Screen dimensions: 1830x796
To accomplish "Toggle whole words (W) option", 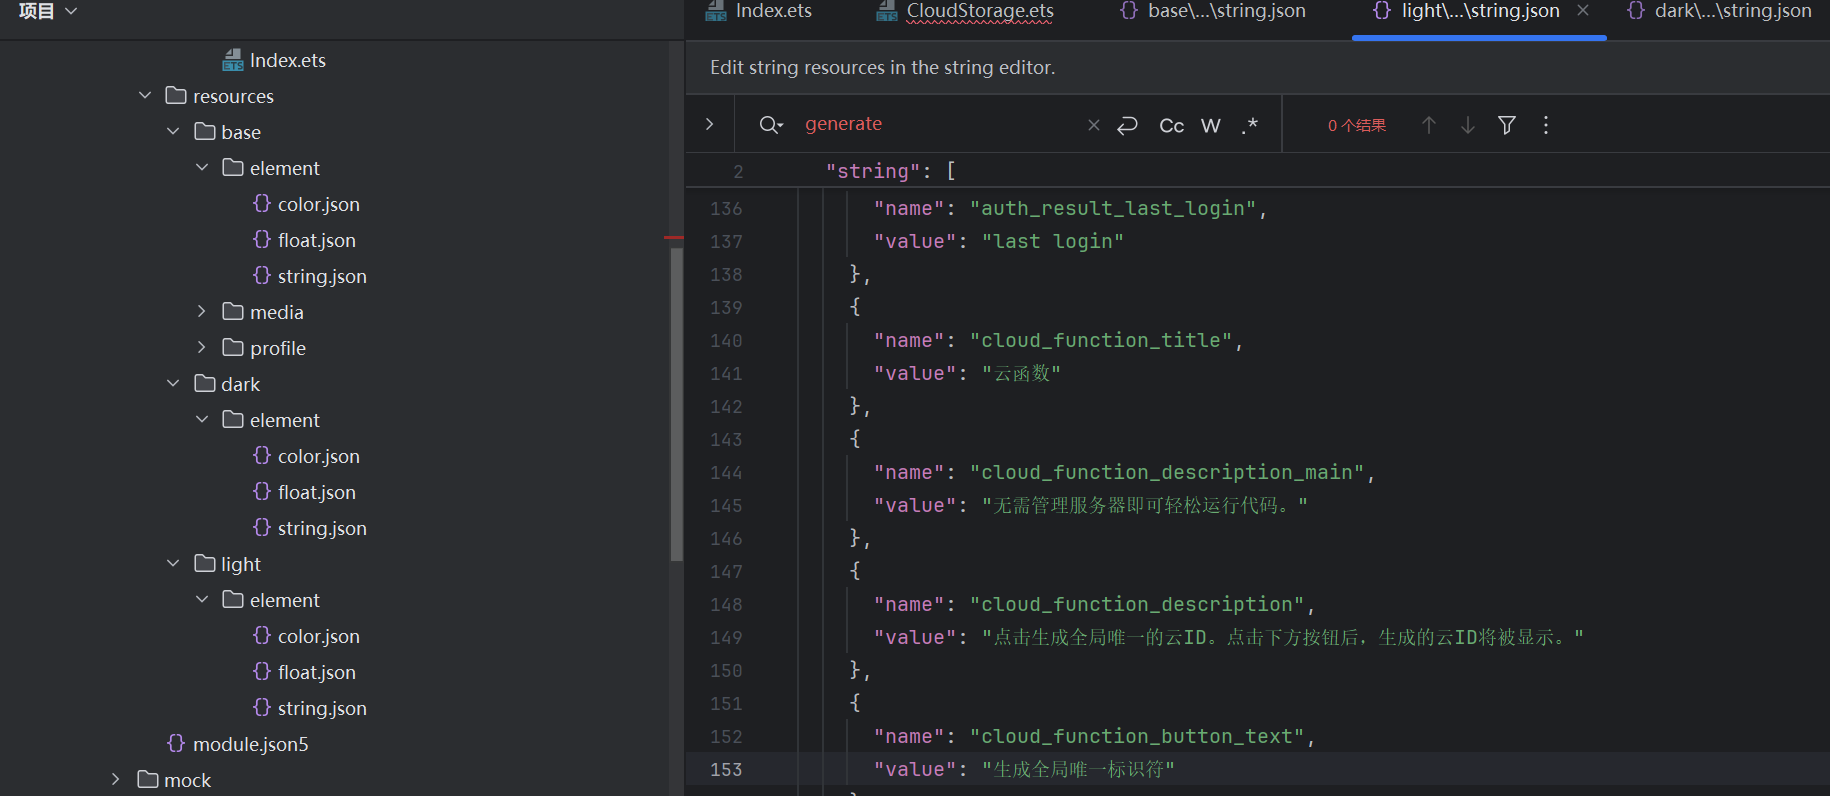I will coord(1210,125).
